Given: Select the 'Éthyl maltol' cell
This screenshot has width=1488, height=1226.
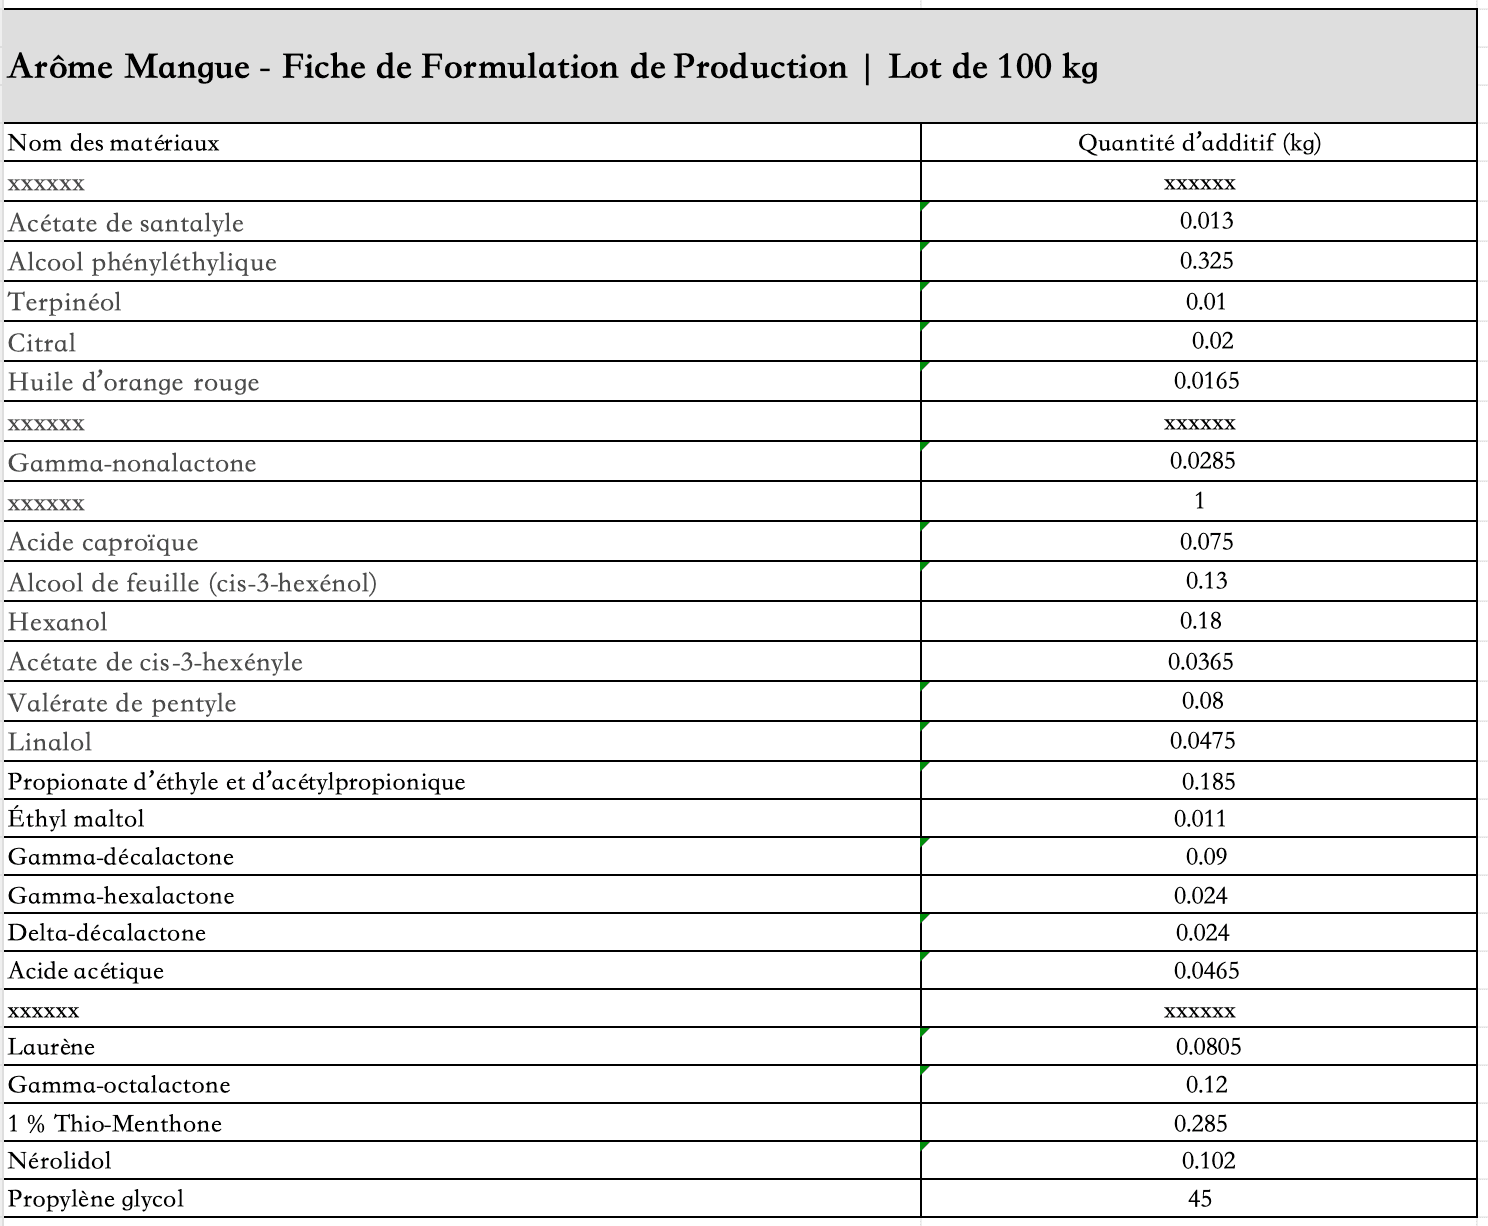Looking at the screenshot, I should 461,819.
